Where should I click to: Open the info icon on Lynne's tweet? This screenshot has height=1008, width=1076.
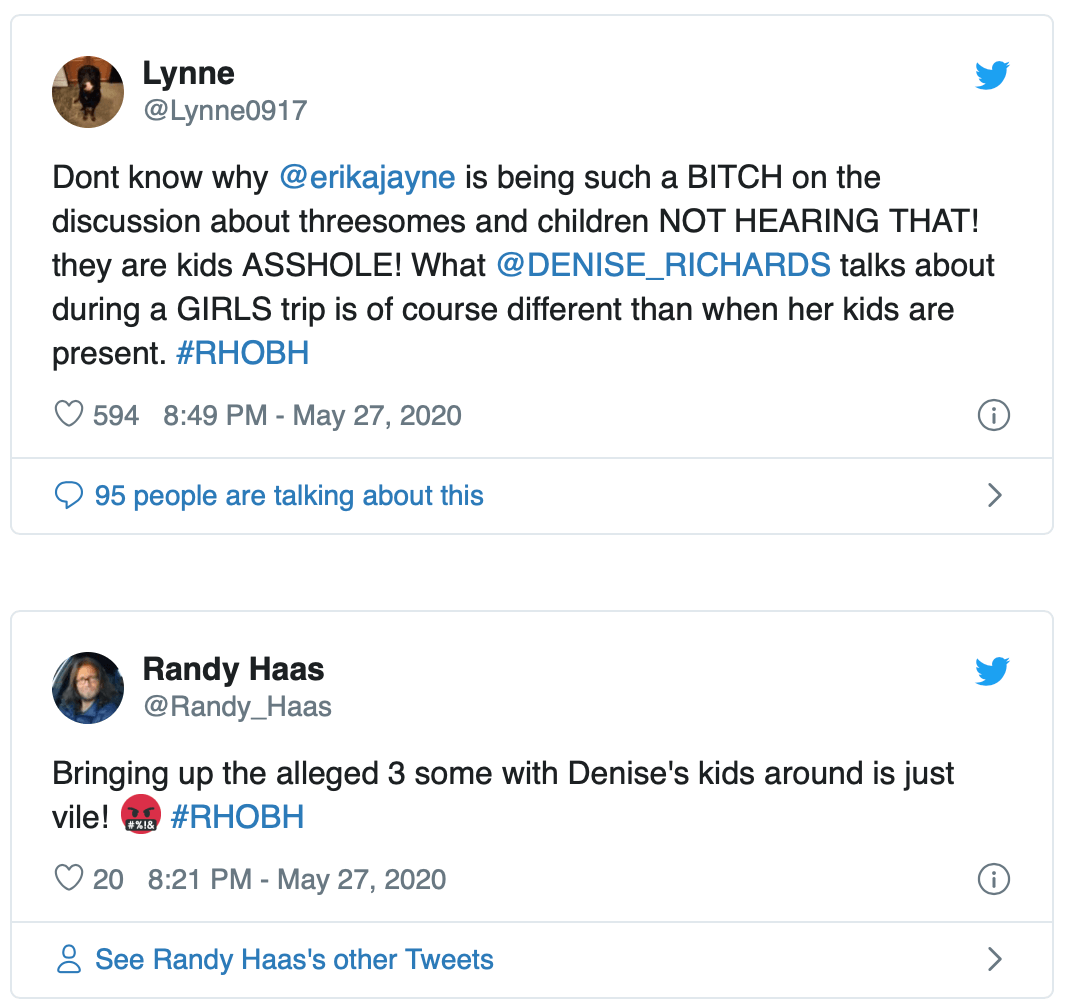click(x=993, y=415)
